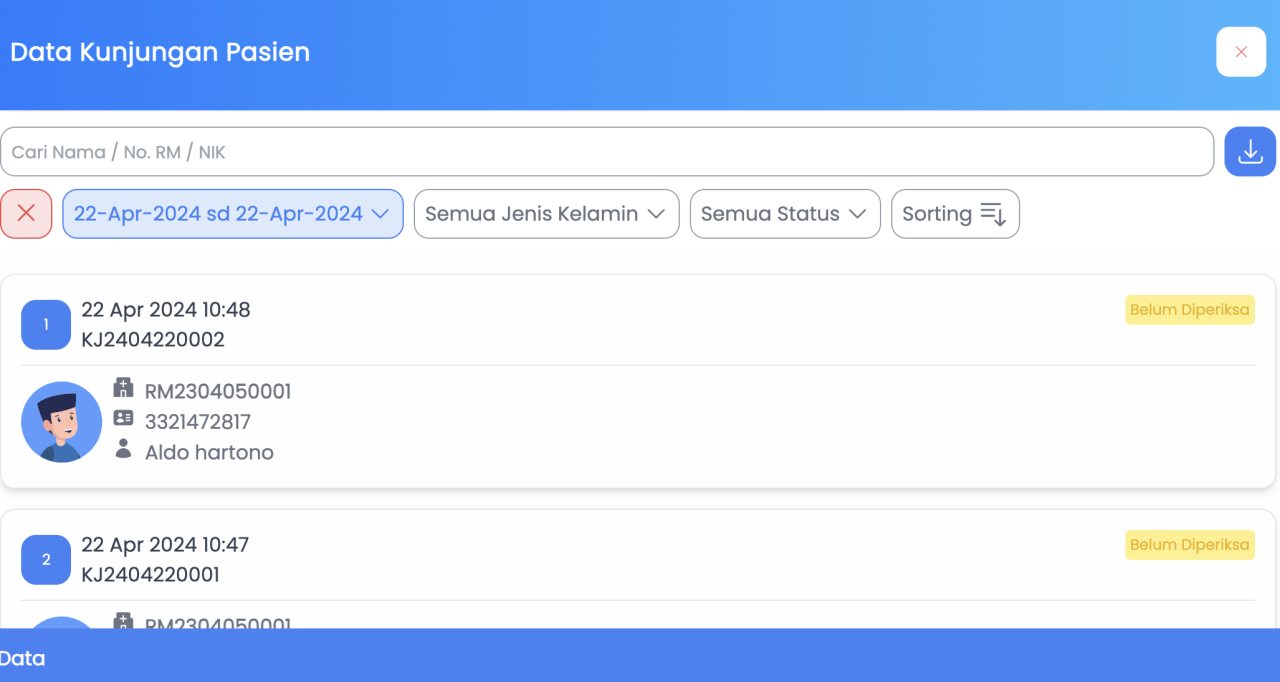Click the hospital icon beside RM2304050001
Viewport: 1280px width, 682px height.
(x=123, y=388)
